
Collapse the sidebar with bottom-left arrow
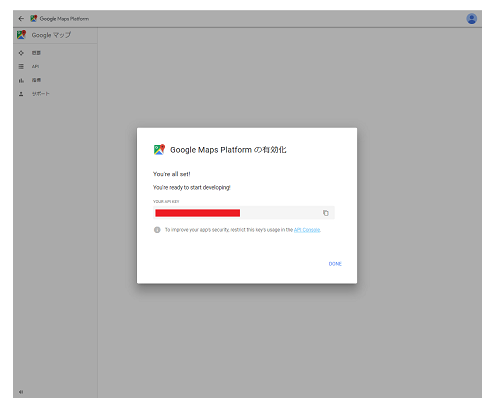pyautogui.click(x=21, y=392)
